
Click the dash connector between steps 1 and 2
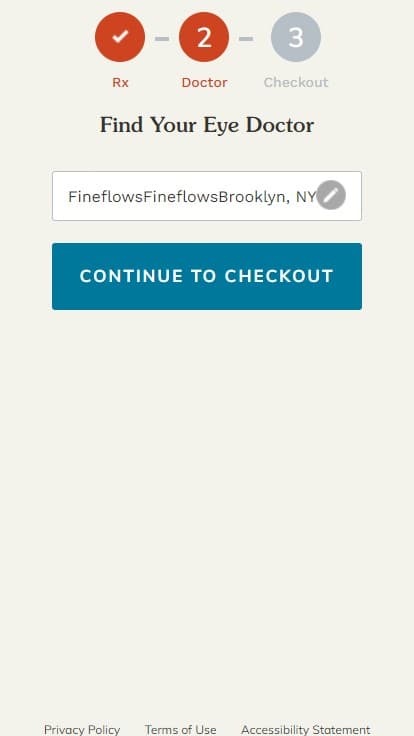click(x=162, y=38)
